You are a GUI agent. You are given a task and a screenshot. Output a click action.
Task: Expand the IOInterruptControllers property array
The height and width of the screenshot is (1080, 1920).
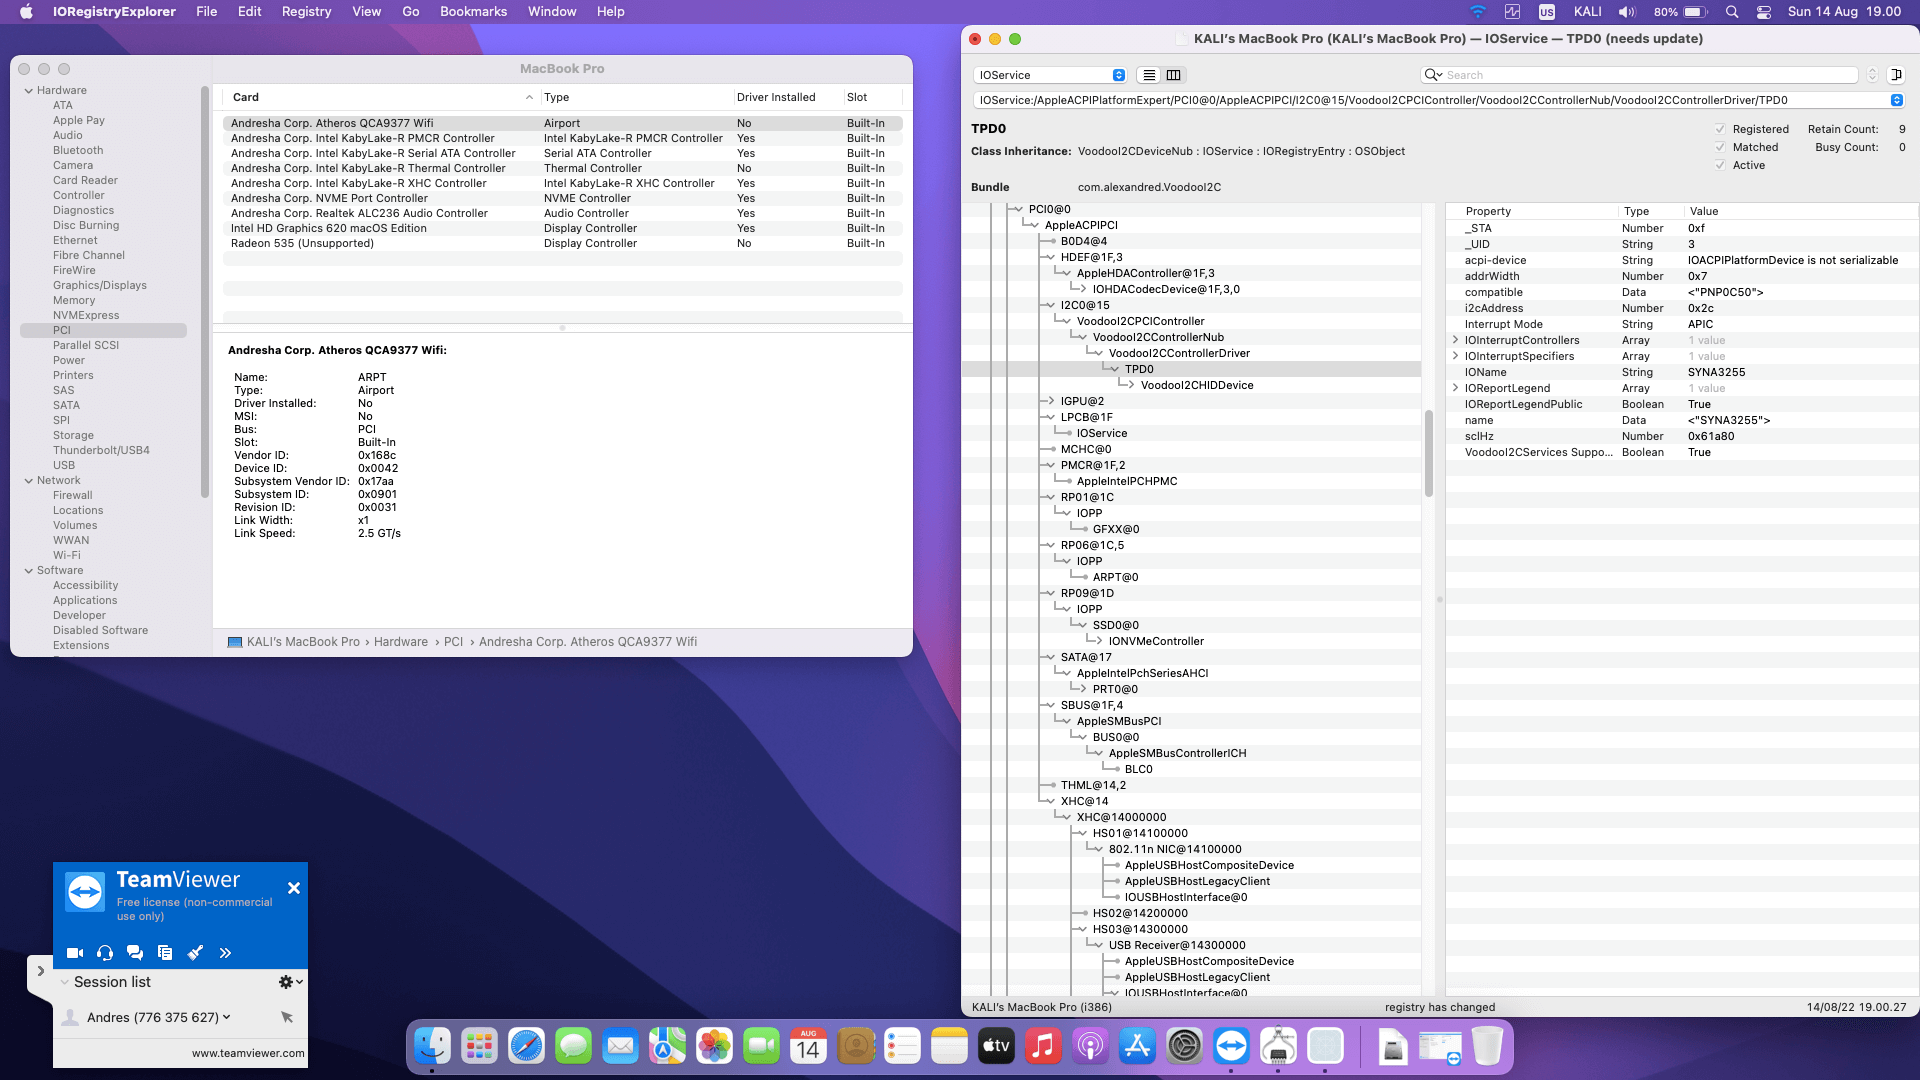pyautogui.click(x=1455, y=340)
